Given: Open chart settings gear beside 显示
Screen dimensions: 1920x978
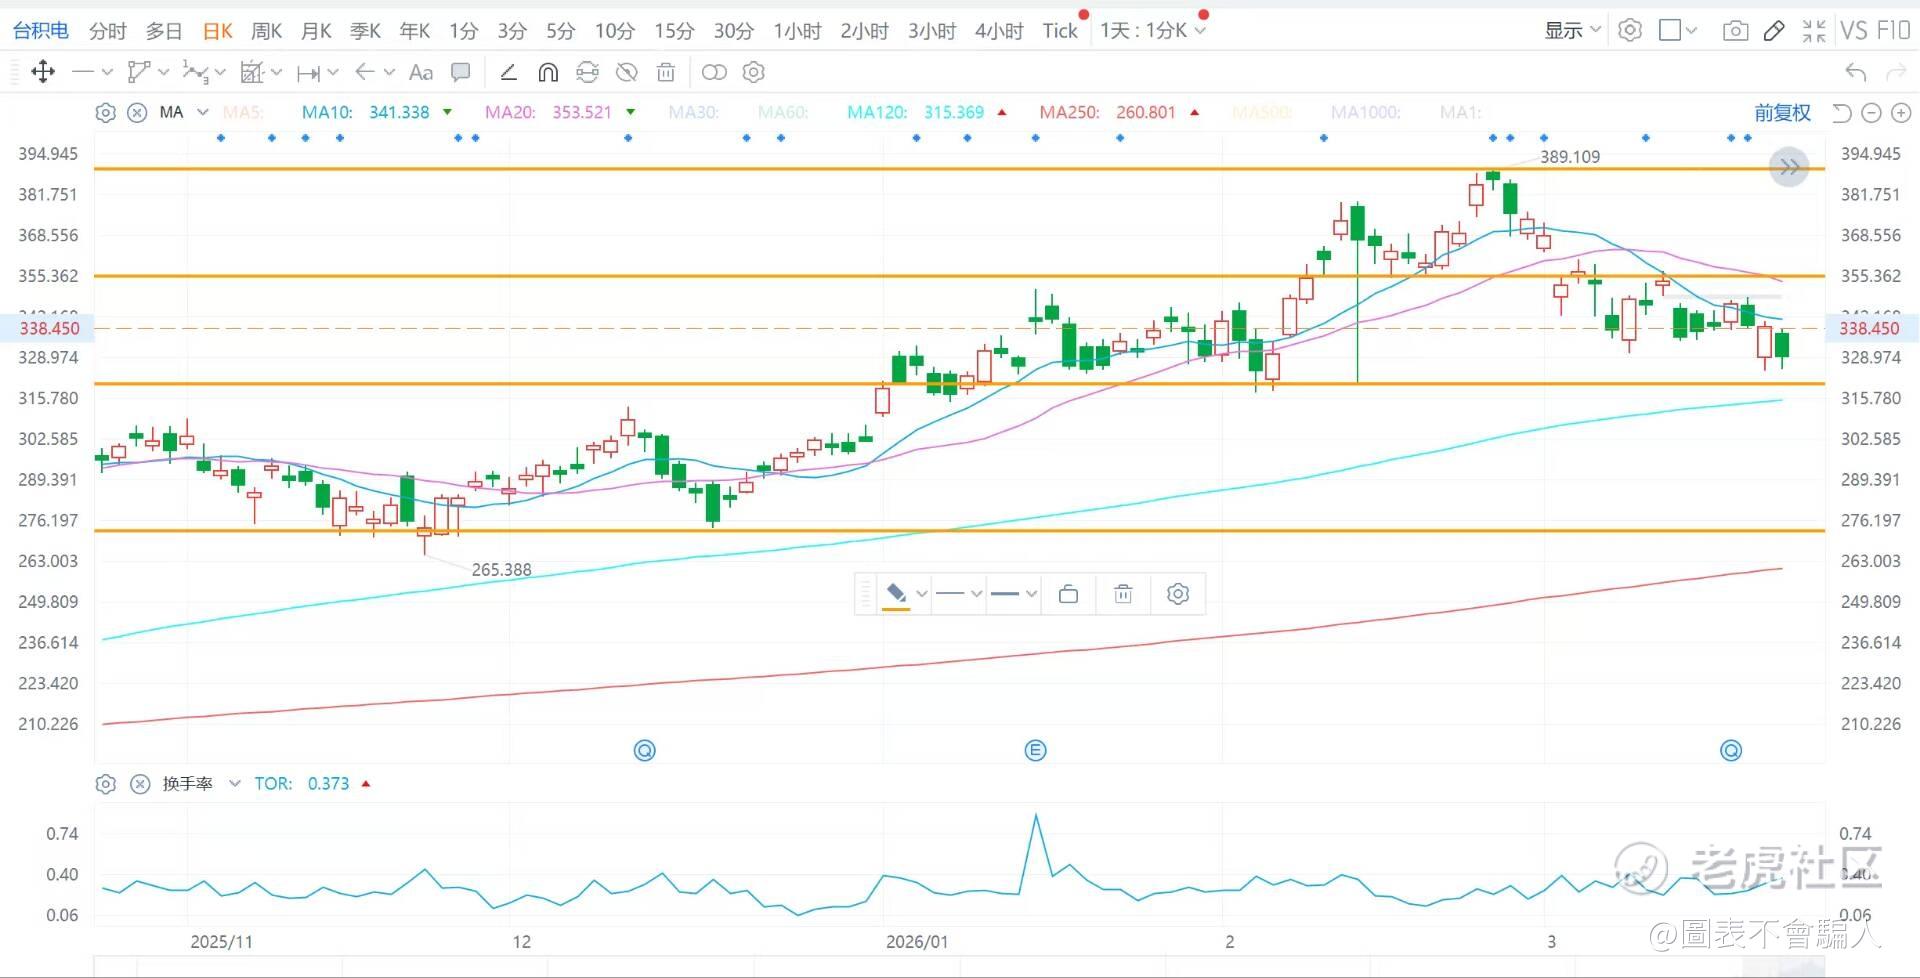Looking at the screenshot, I should (1630, 30).
